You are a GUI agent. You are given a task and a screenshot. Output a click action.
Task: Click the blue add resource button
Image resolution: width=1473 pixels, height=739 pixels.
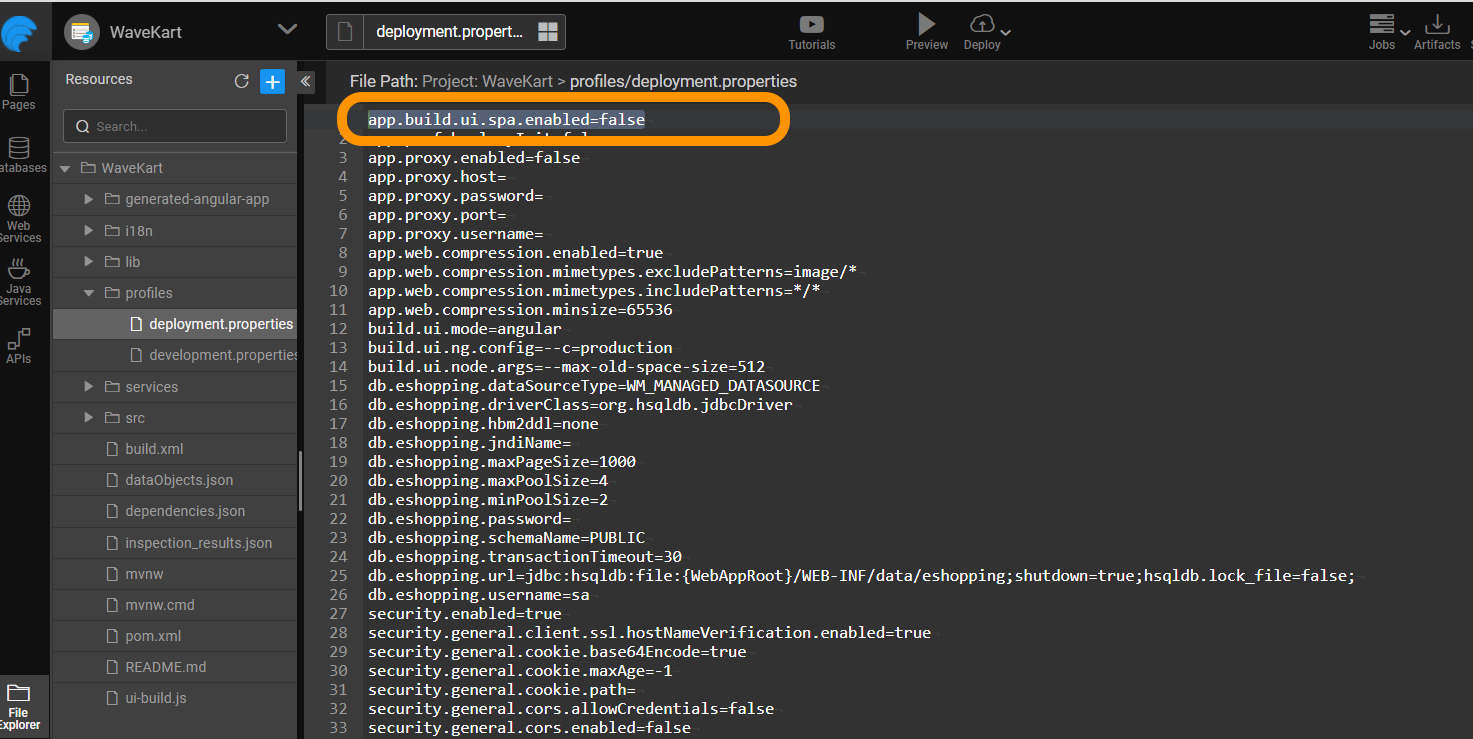272,81
